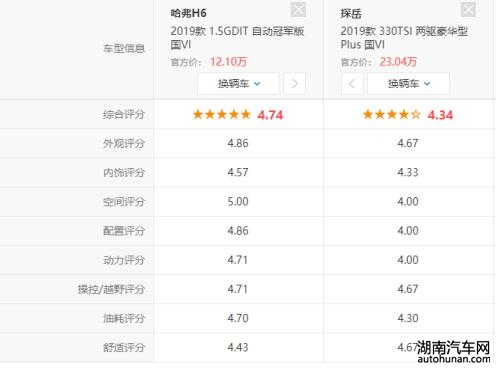
Task: Click the 12.10万 official price
Action: coord(228,62)
